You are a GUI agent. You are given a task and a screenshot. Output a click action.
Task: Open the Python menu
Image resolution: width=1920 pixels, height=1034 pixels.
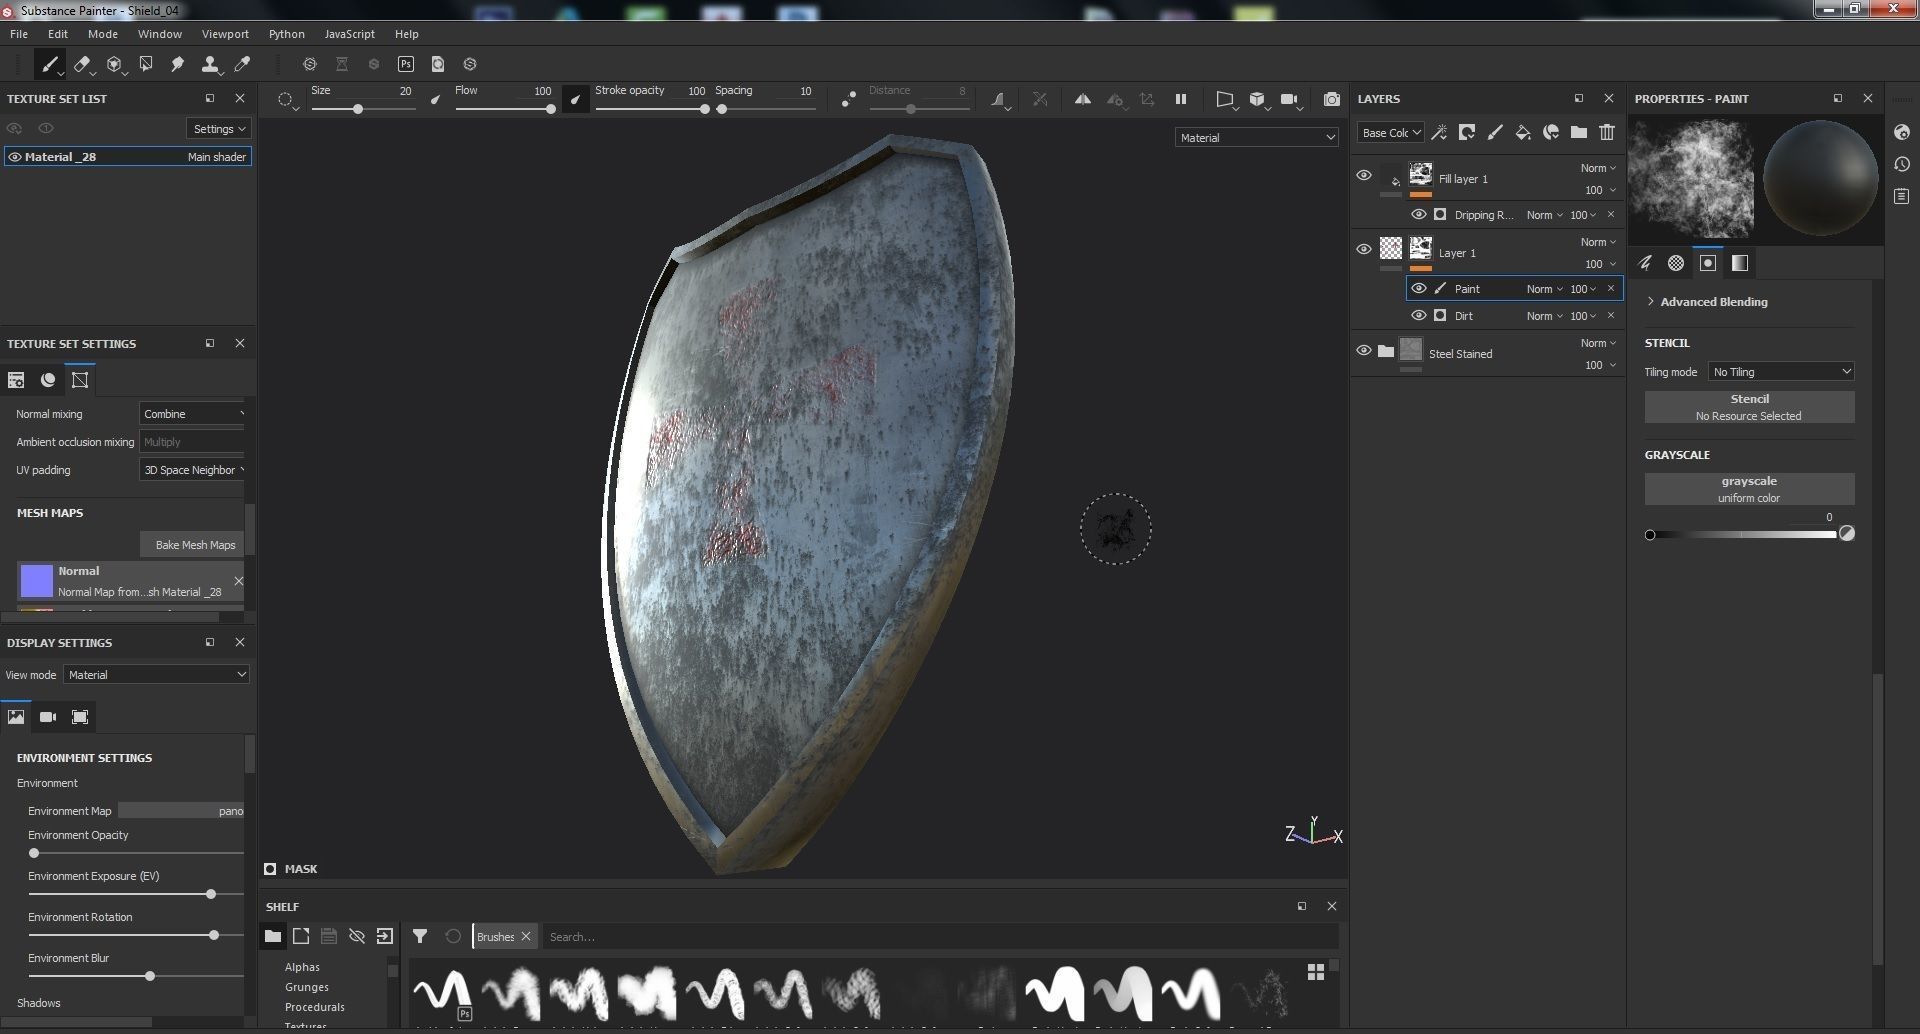[x=286, y=33]
